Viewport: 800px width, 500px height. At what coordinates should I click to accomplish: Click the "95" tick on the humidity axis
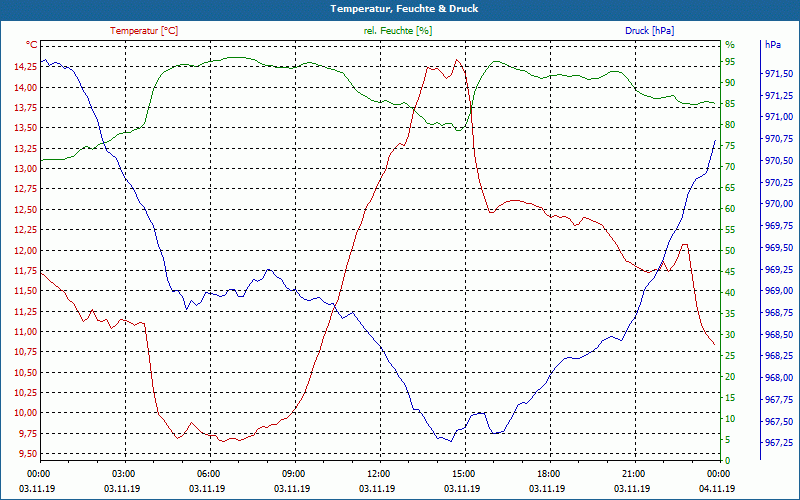point(730,62)
